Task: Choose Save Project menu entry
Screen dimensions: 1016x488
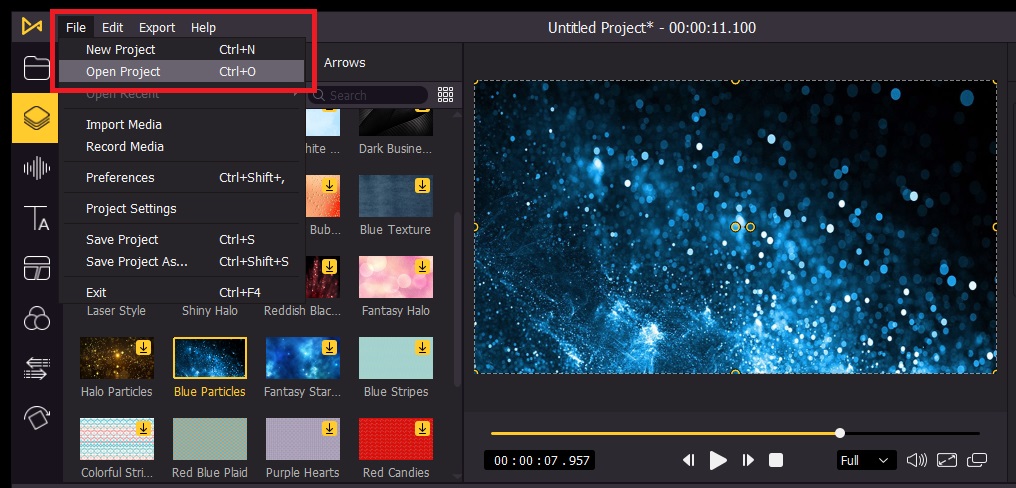Action: pyautogui.click(x=181, y=240)
